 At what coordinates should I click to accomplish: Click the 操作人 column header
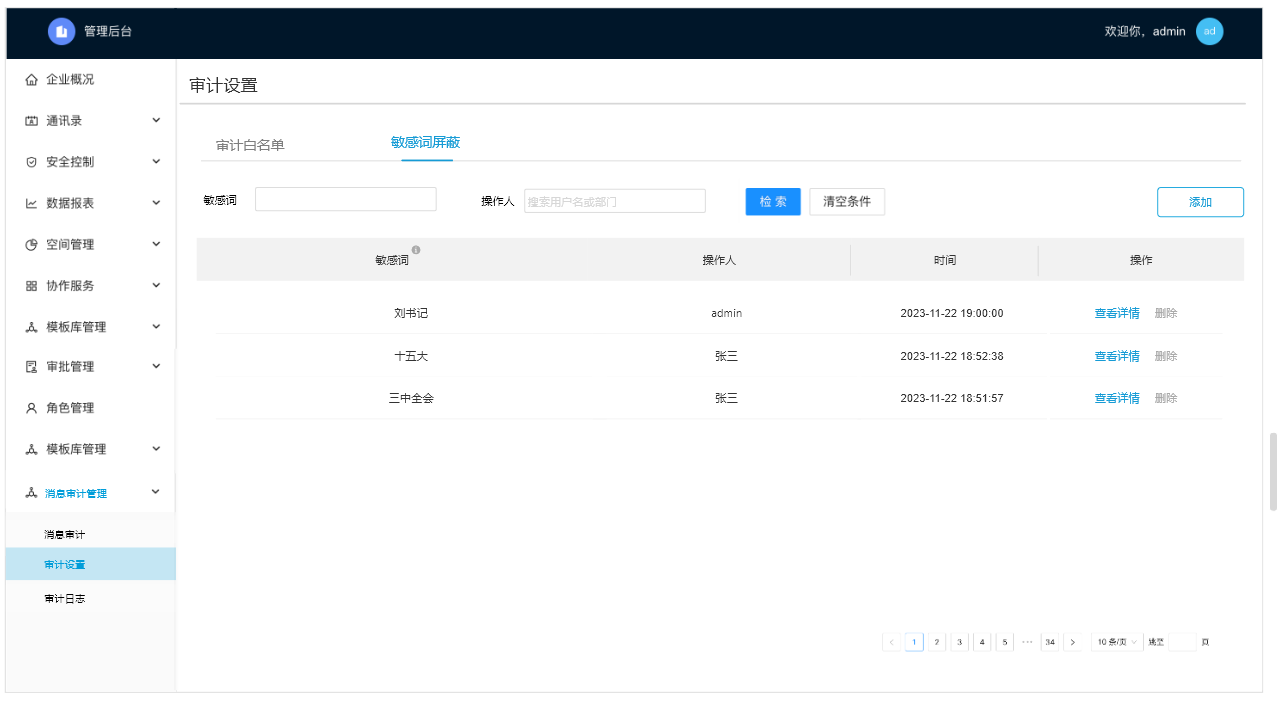point(719,260)
